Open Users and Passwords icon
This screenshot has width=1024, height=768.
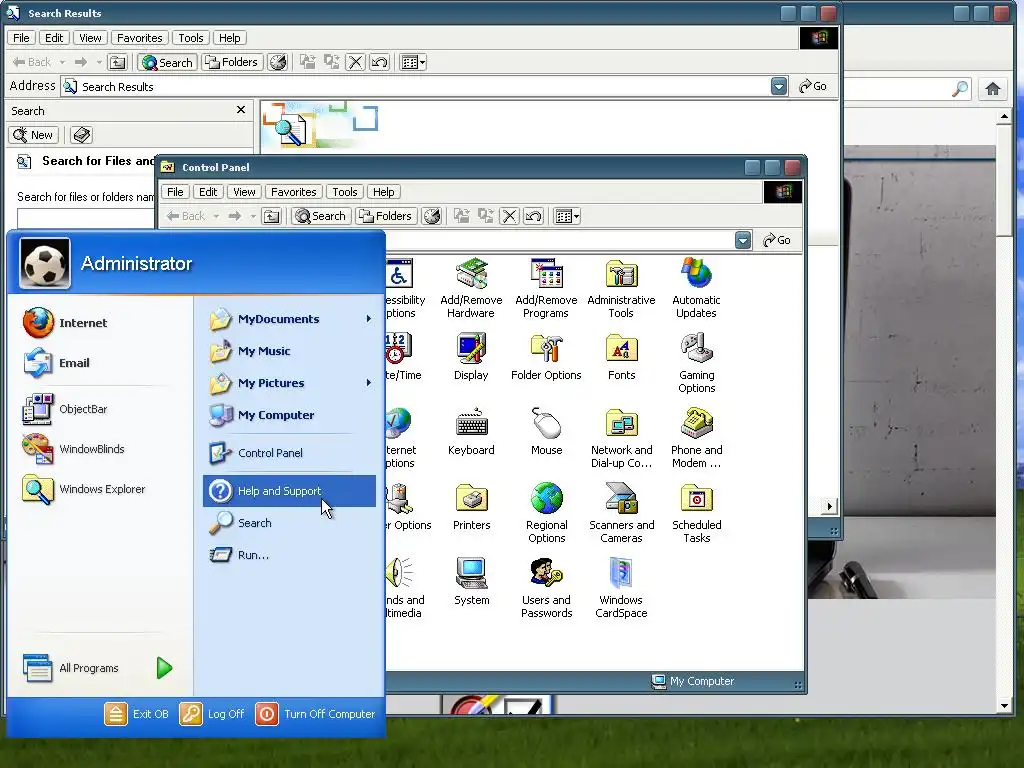point(546,588)
